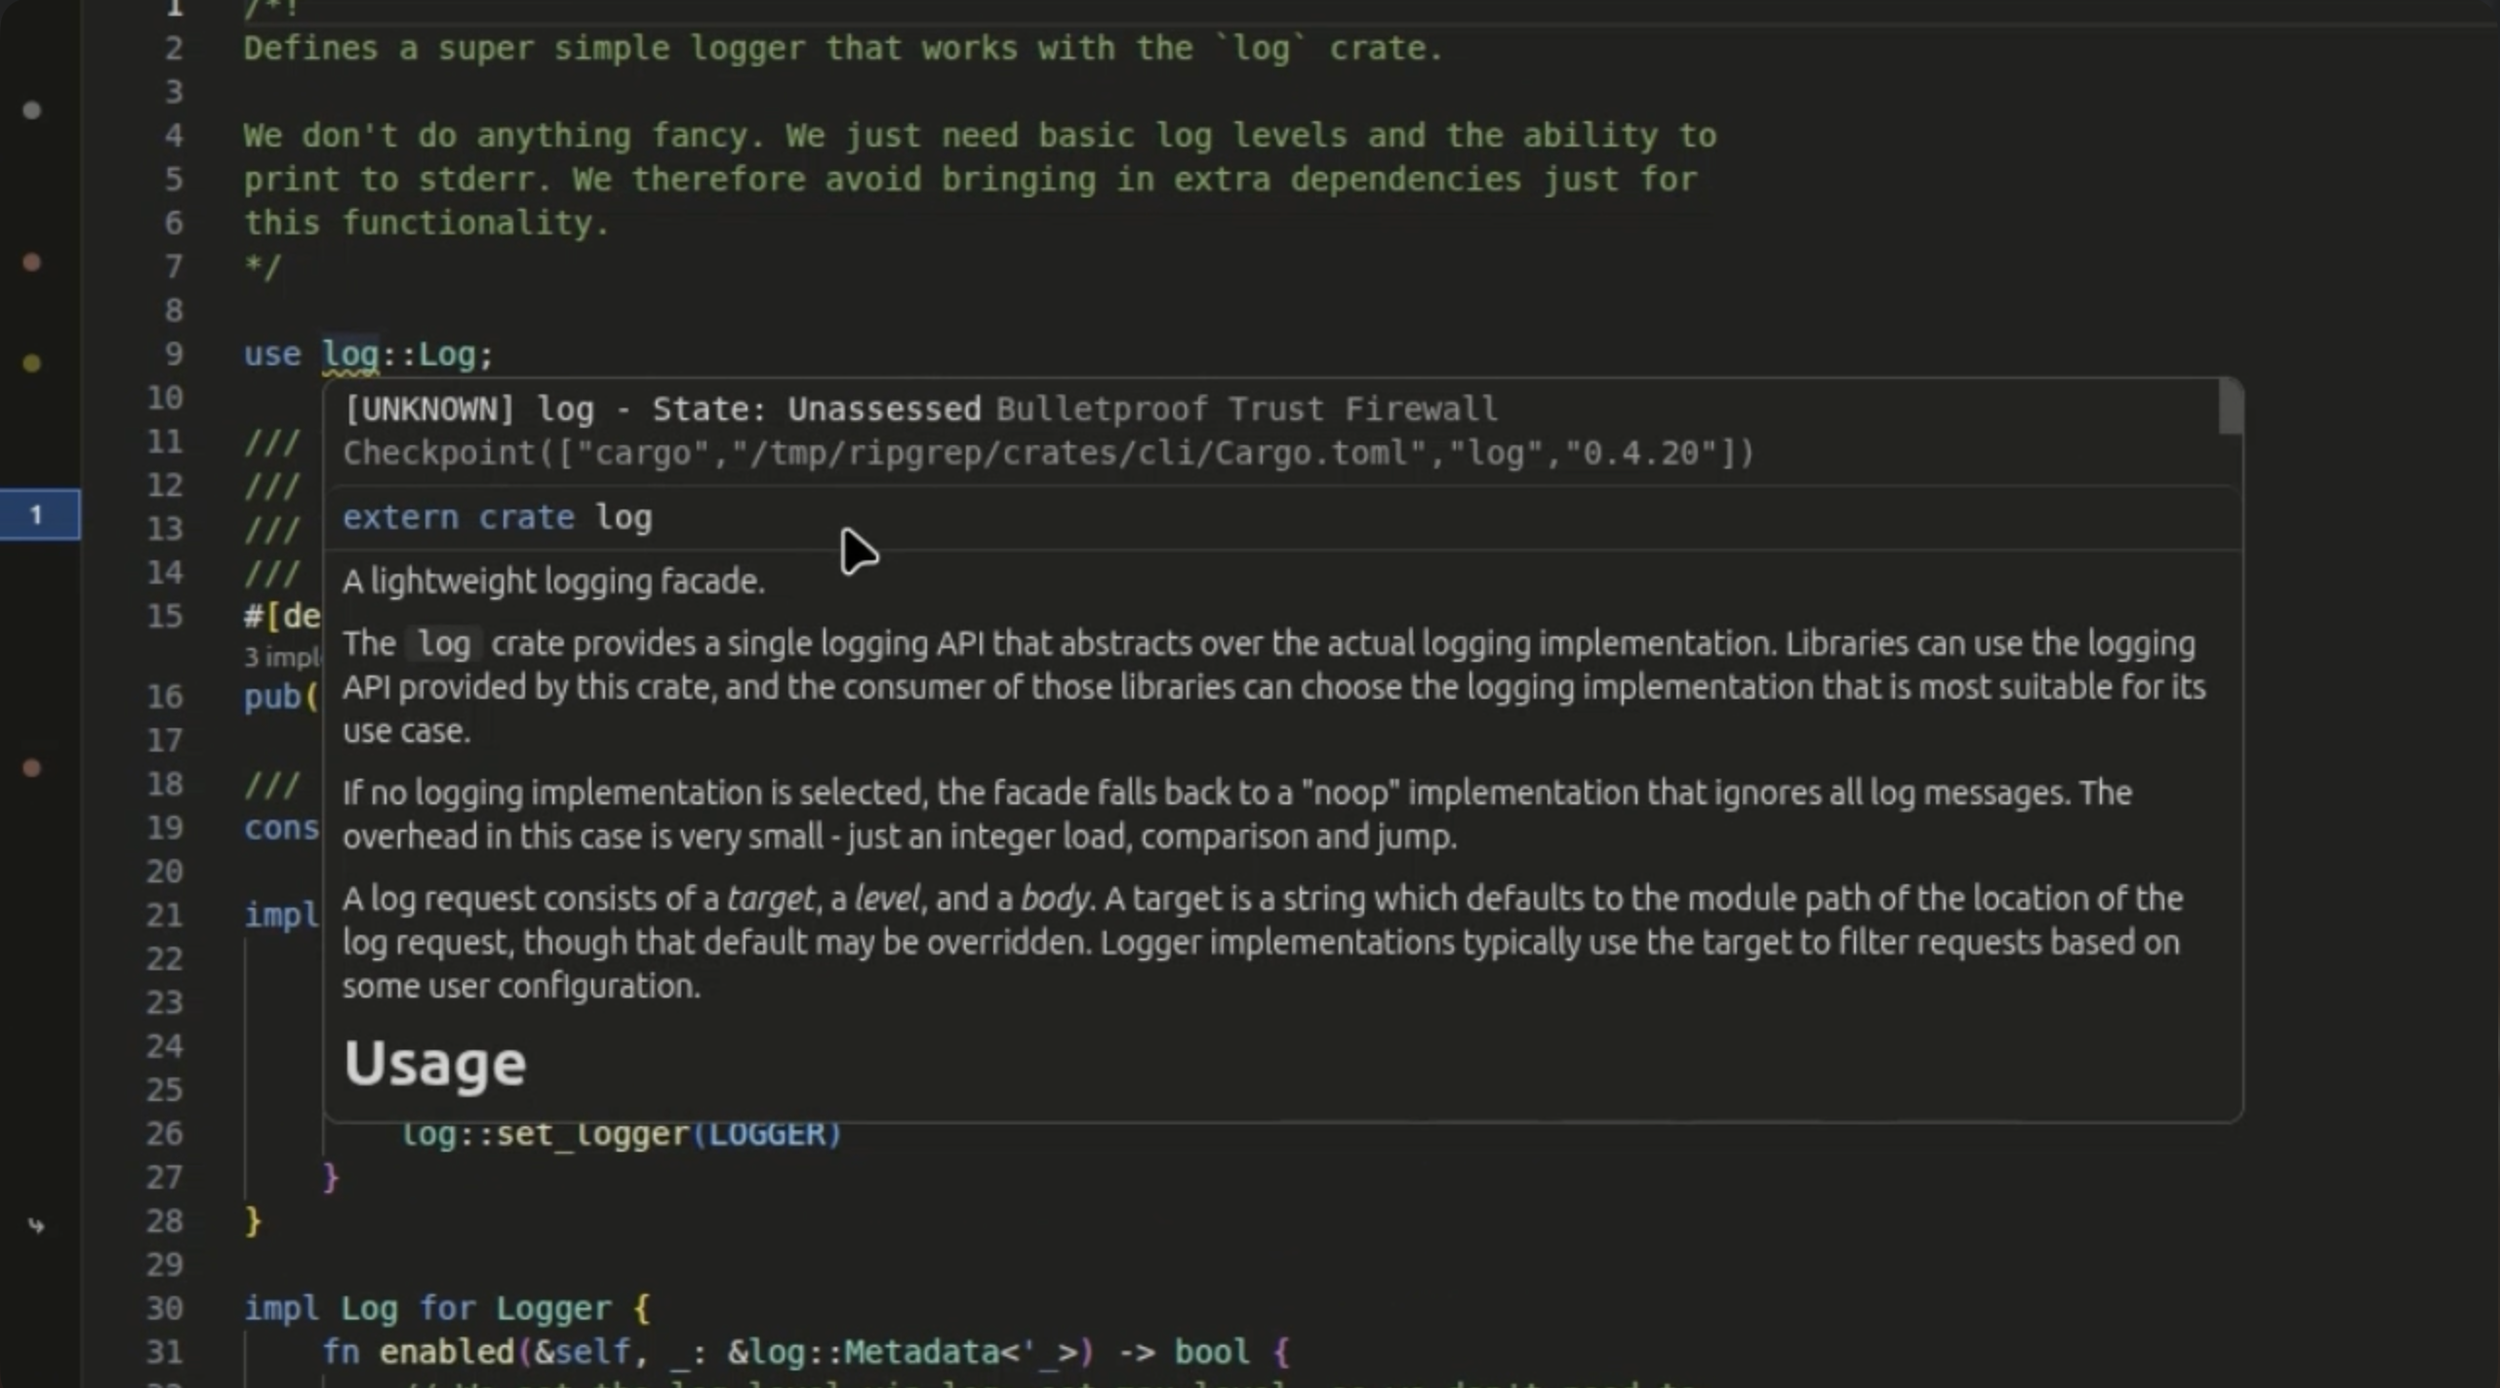Screen dimensions: 2500x1388
Task: Select the highlighted blue '1' badge in sidebar
Action: pos(40,515)
